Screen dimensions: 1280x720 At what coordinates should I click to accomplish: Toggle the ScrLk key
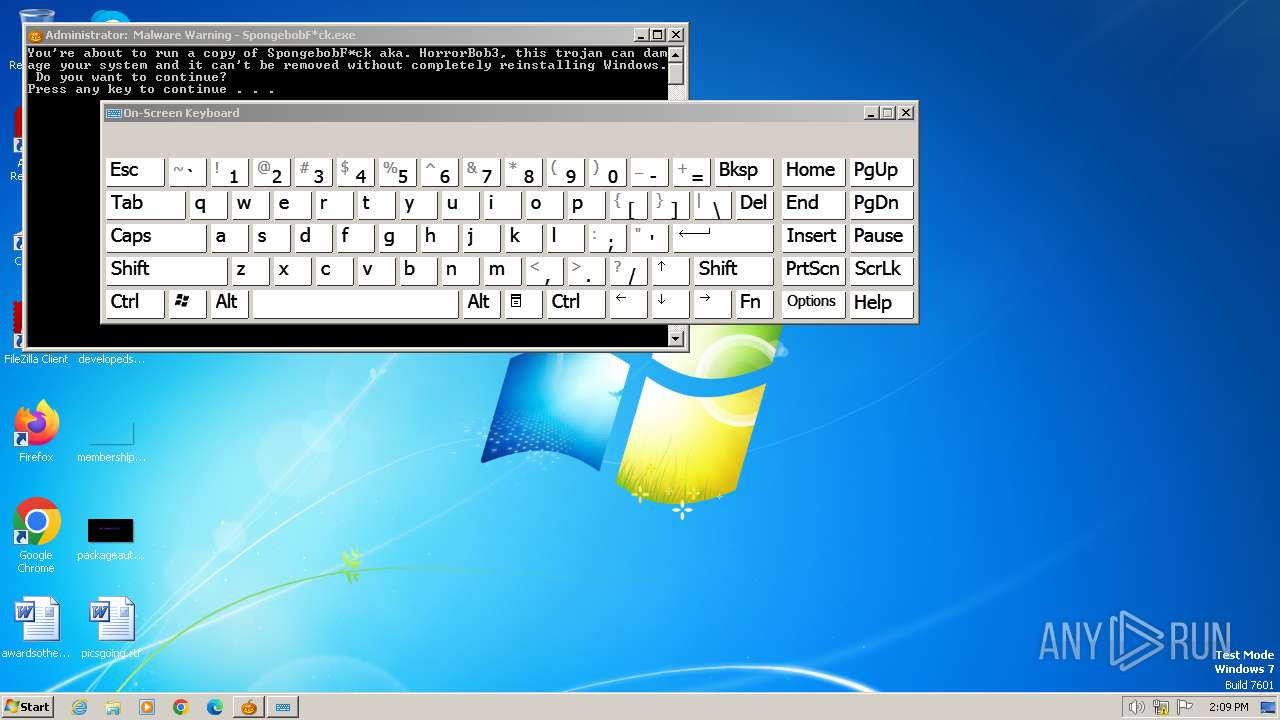tap(881, 270)
